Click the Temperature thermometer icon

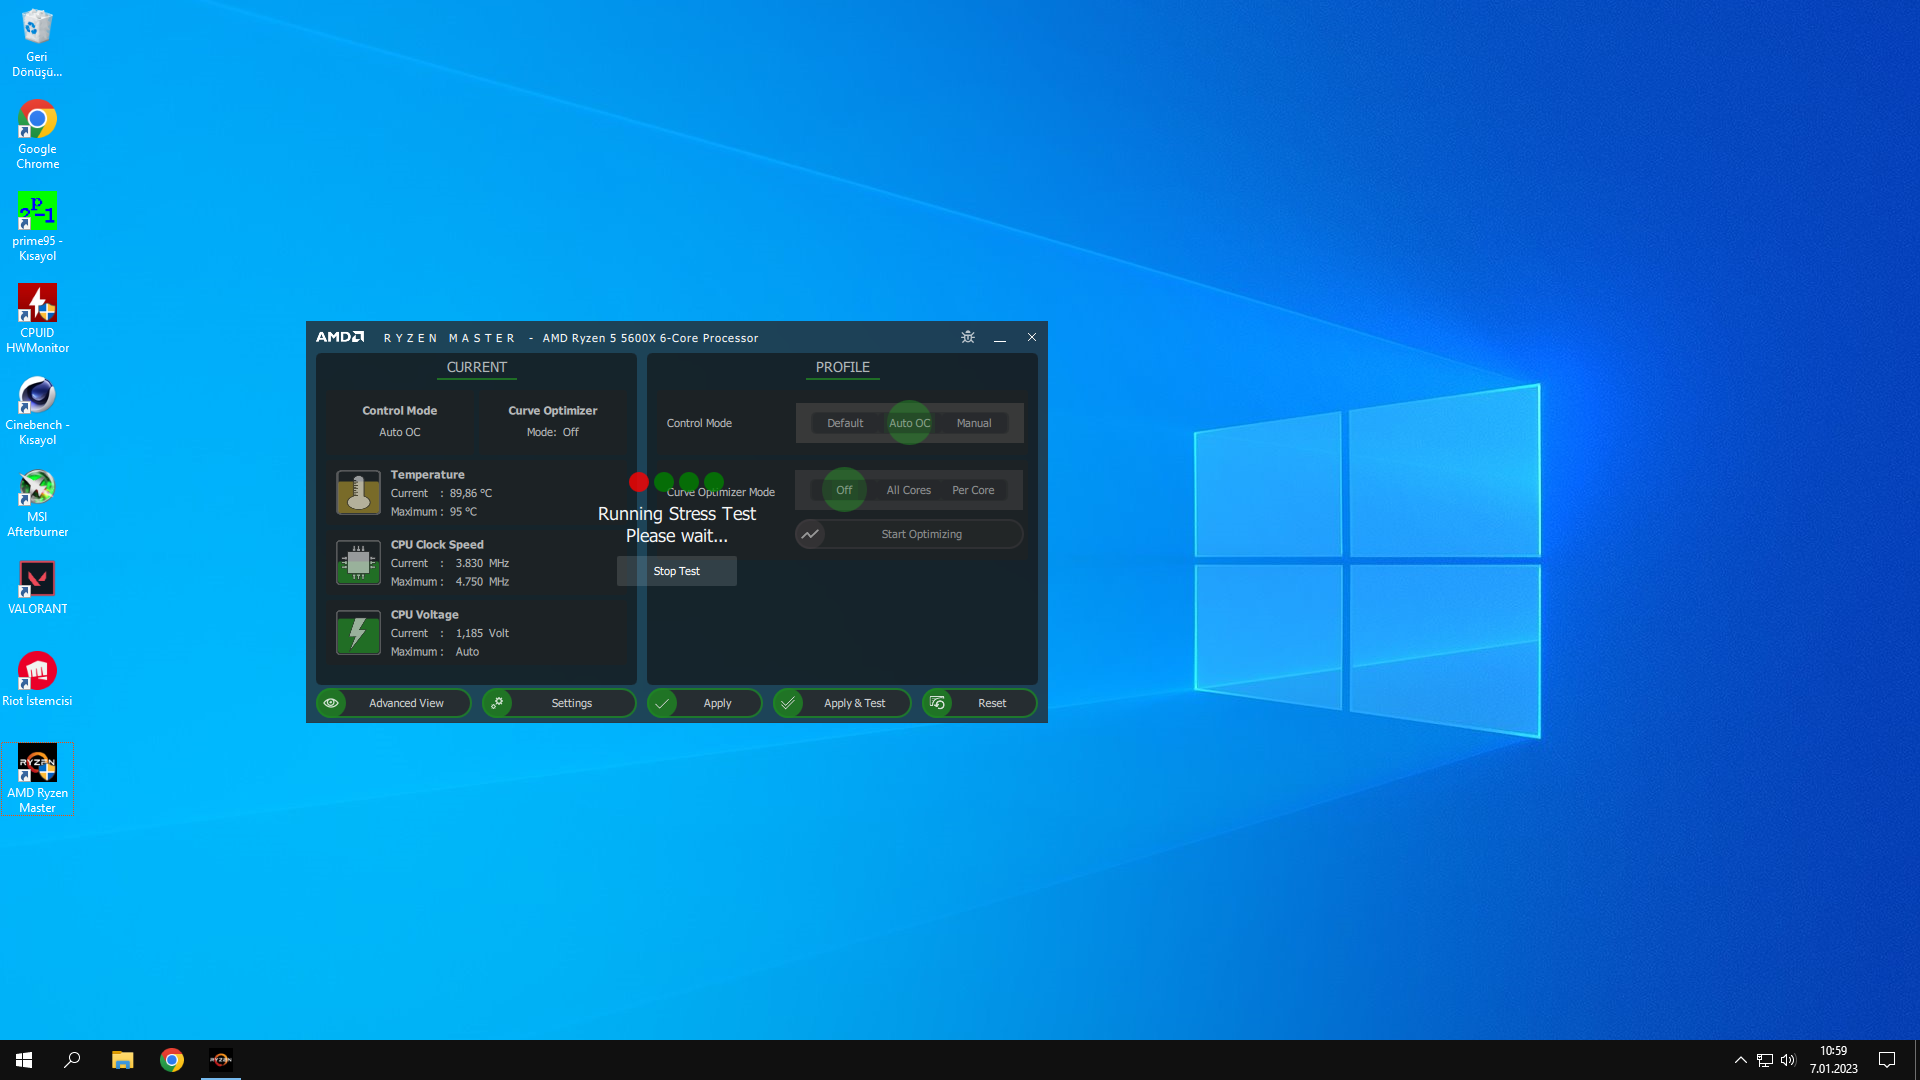click(358, 492)
